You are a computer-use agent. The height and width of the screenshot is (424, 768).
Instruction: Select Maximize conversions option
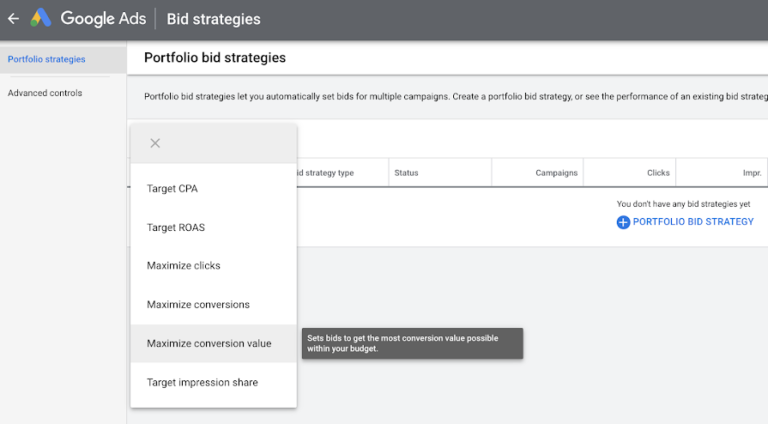click(198, 304)
